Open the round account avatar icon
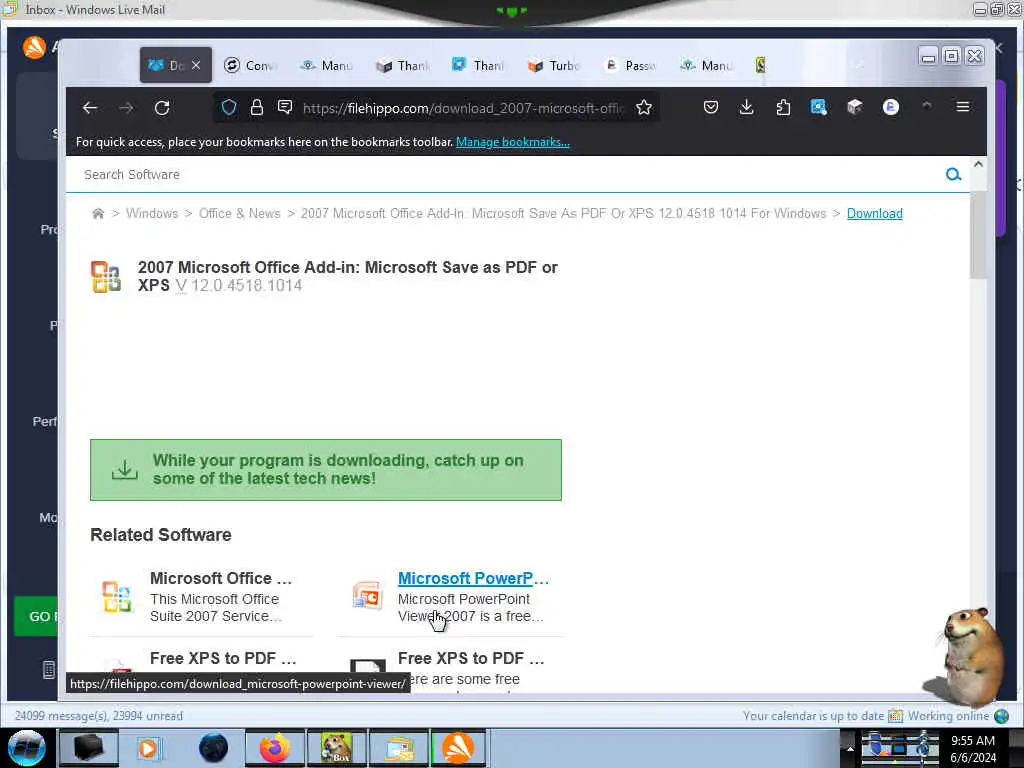Viewport: 1024px width, 768px height. (x=891, y=107)
